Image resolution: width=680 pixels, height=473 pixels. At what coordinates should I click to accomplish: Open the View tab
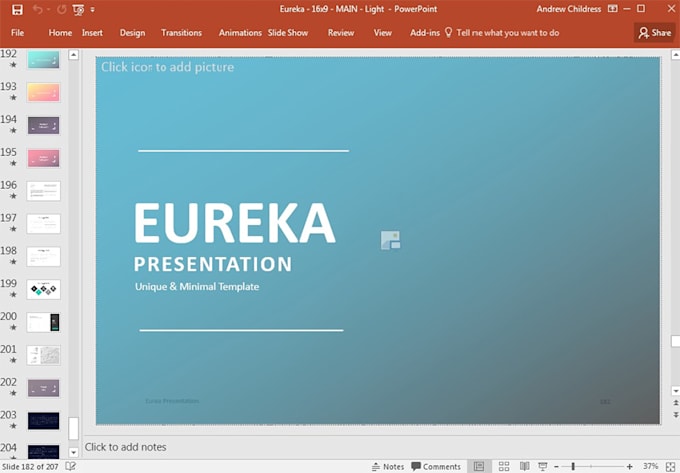(382, 33)
